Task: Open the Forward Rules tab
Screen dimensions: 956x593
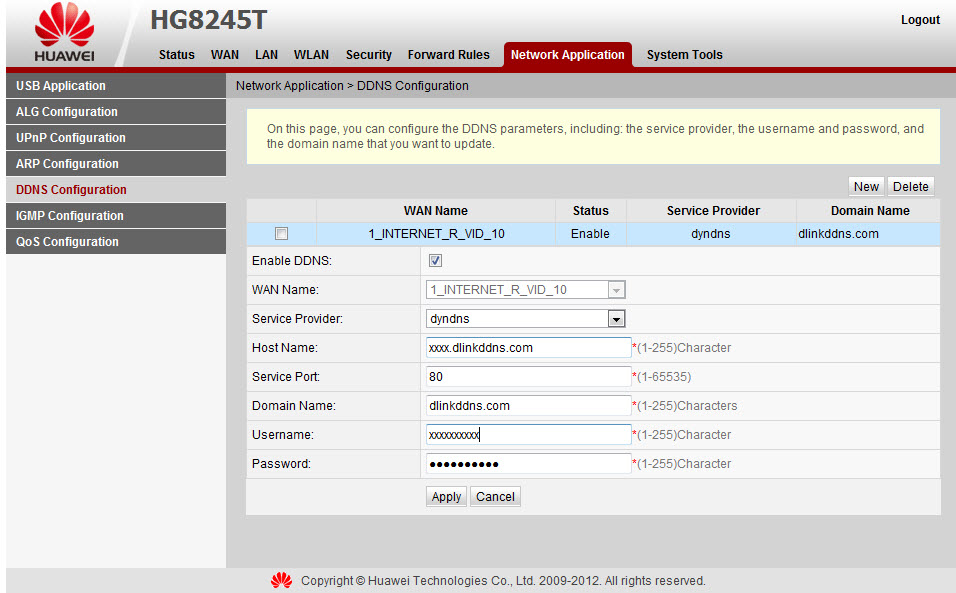Action: click(449, 55)
